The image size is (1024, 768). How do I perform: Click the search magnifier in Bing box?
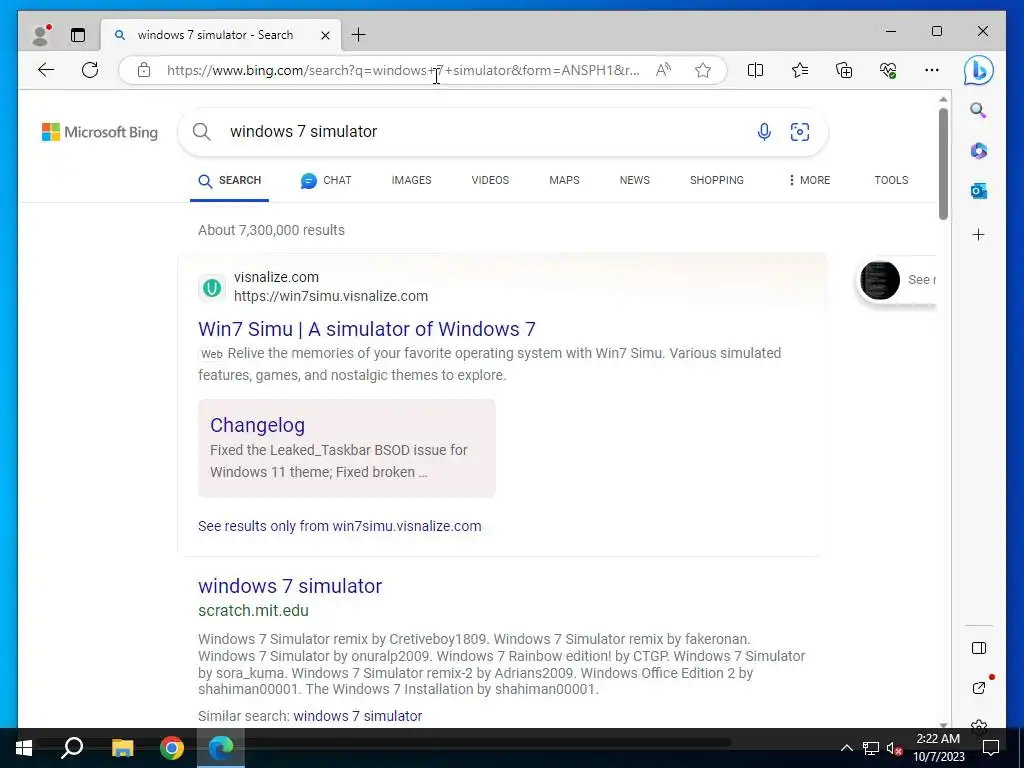tap(202, 132)
